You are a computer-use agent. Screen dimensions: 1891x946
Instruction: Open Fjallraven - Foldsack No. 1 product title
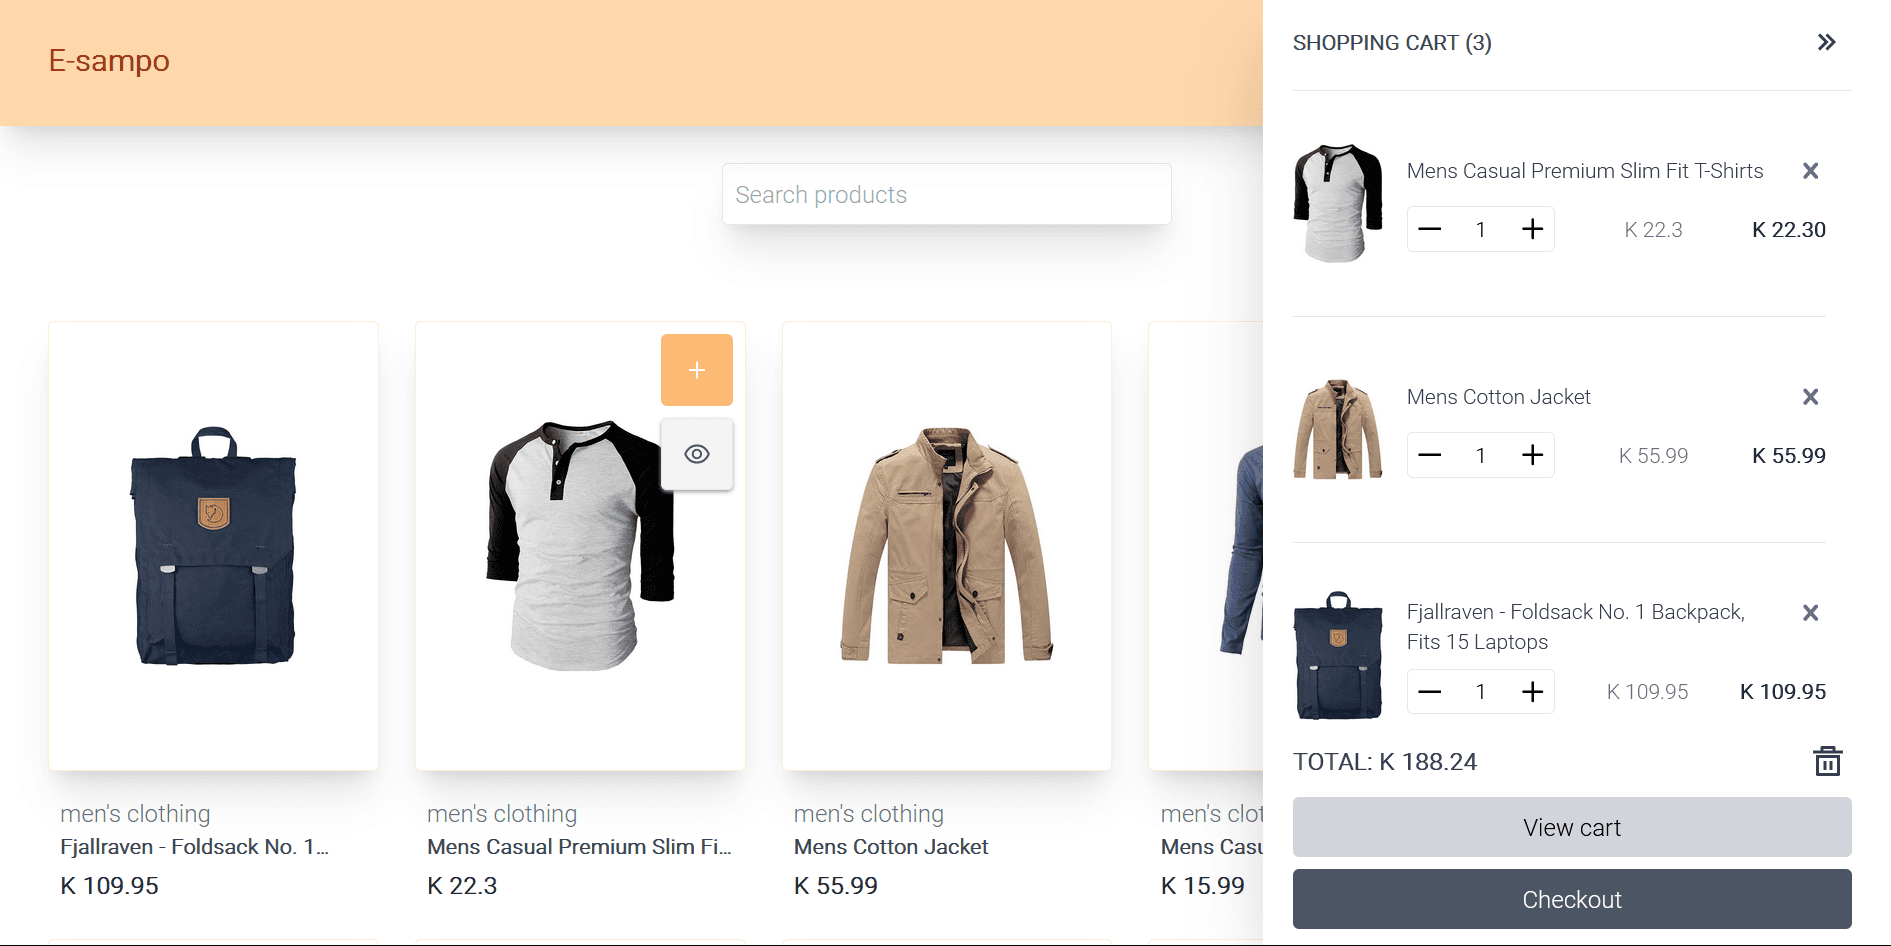194,847
